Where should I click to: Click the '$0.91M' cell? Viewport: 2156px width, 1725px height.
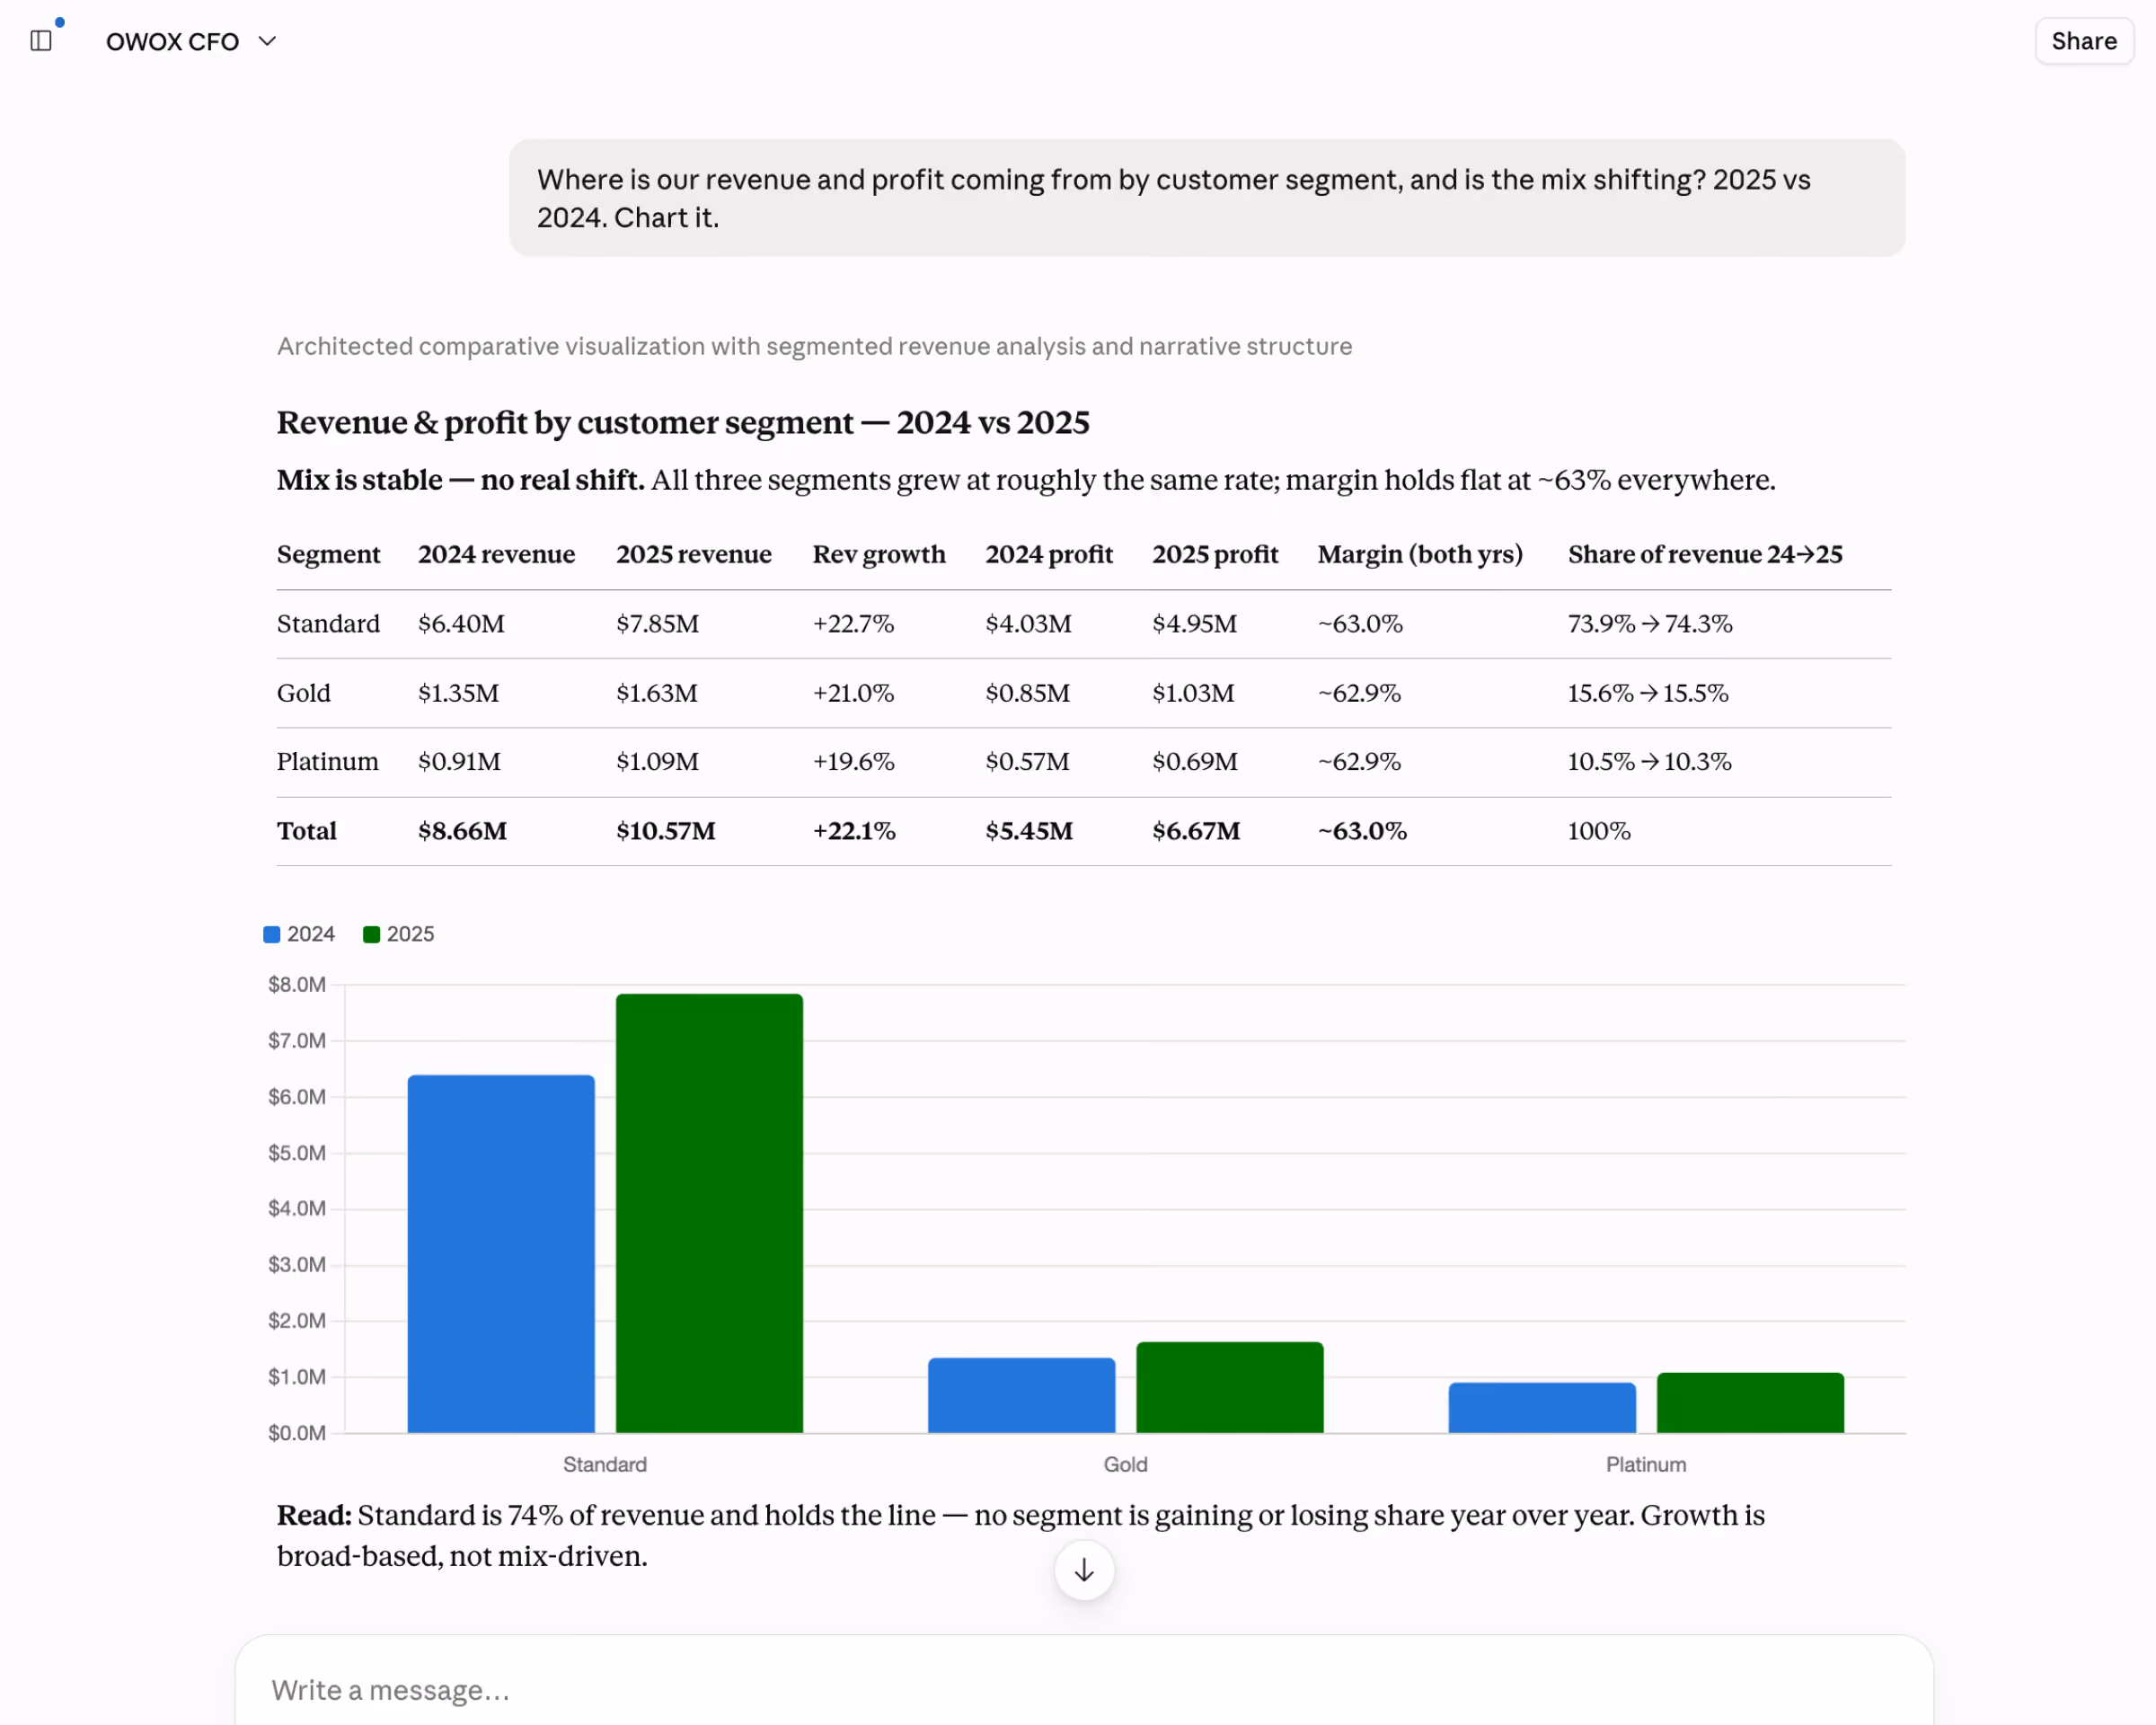[459, 761]
